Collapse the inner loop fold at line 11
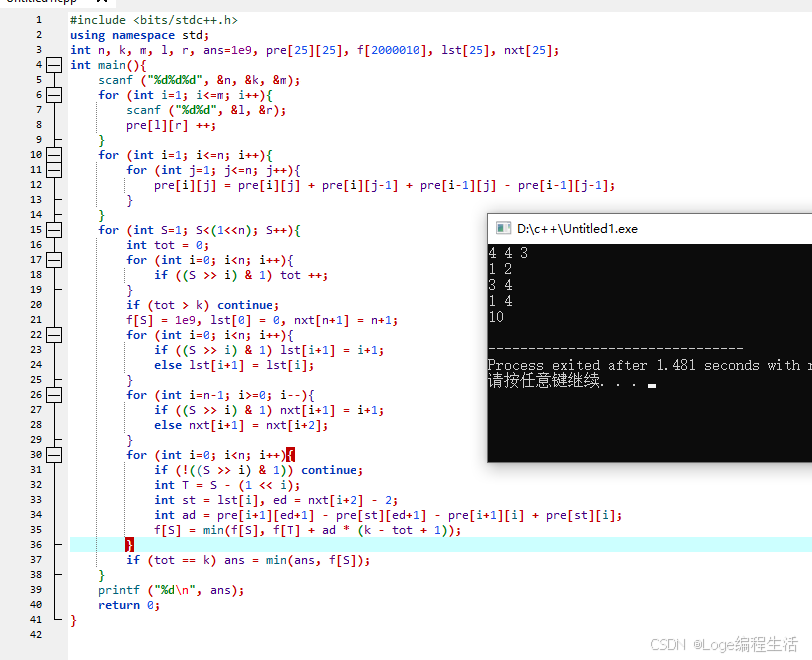The image size is (812, 660). (54, 169)
